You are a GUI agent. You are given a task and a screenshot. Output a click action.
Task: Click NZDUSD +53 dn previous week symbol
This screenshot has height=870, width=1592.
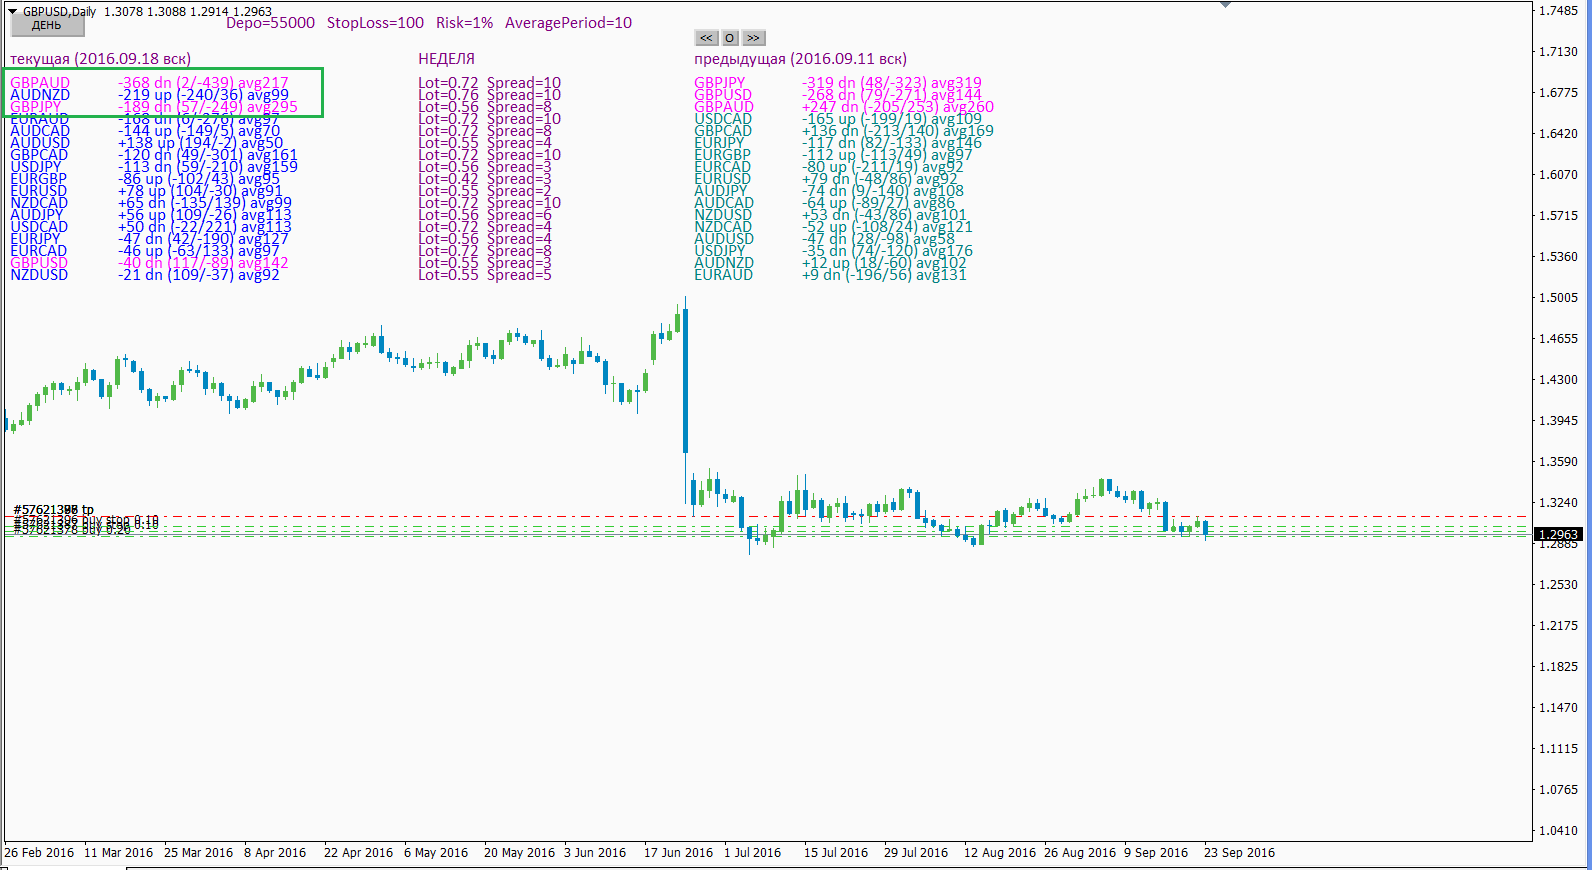[x=723, y=215]
